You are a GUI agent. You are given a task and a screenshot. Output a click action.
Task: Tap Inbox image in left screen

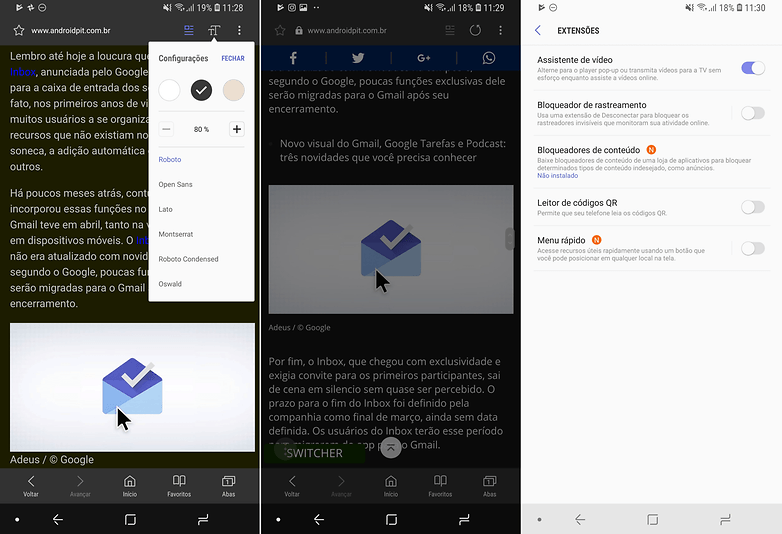click(132, 387)
